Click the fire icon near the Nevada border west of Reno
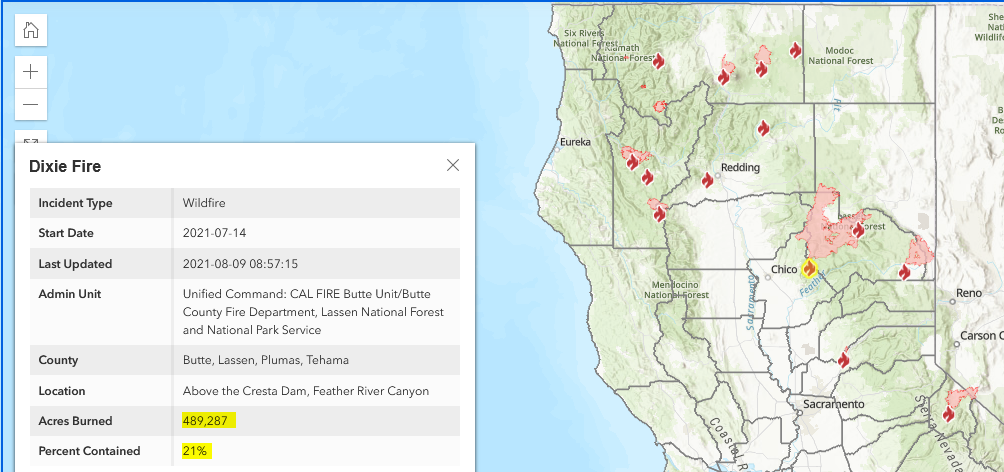Screen dimensions: 1004x472 coord(904,272)
